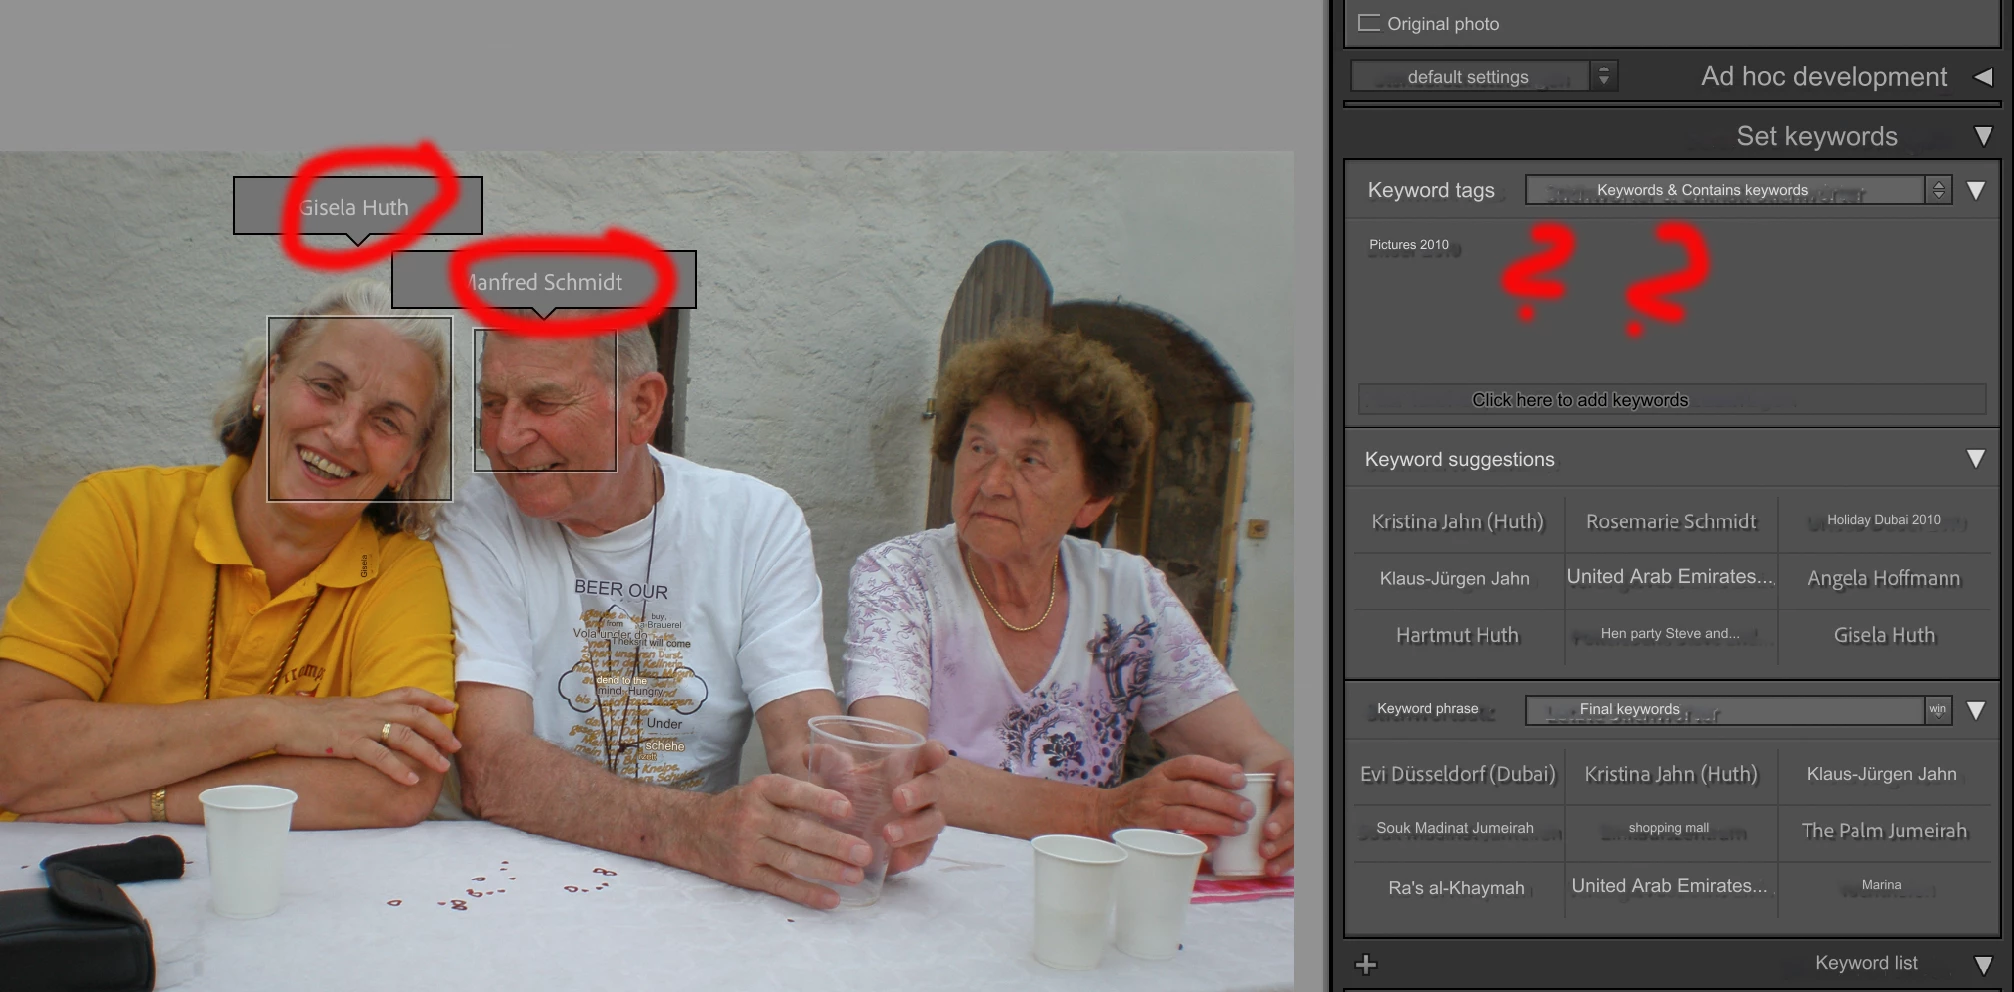The image size is (2014, 992).
Task: Edit the Gisela Huth face name label
Action: [x=358, y=206]
